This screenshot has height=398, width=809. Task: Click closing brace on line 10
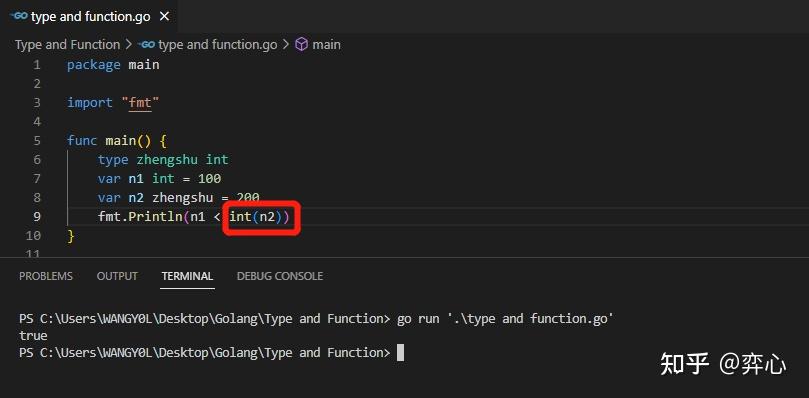tap(71, 236)
